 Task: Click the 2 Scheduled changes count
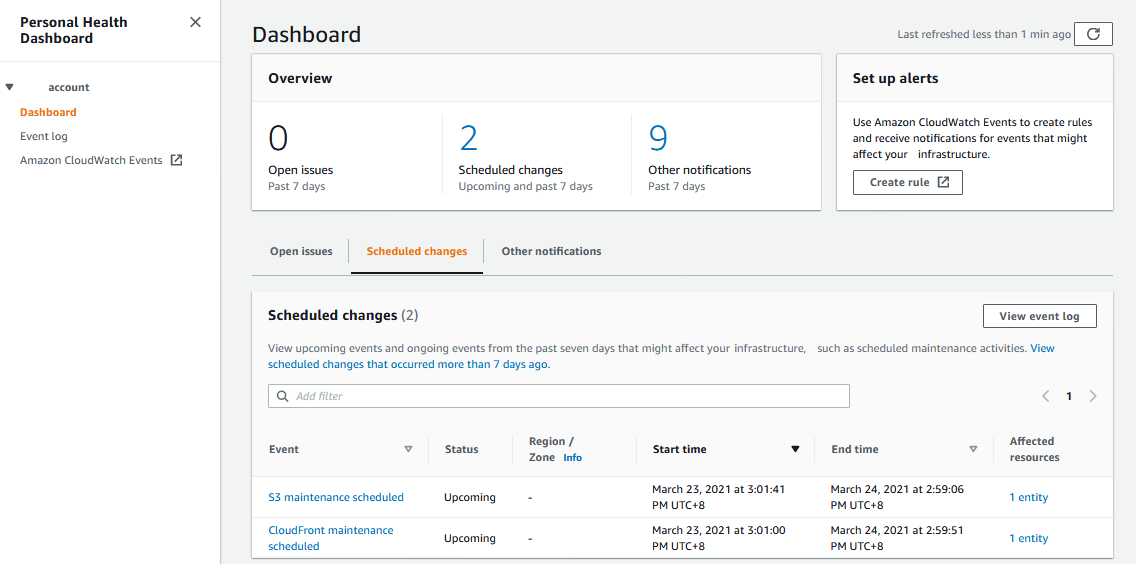pos(469,138)
